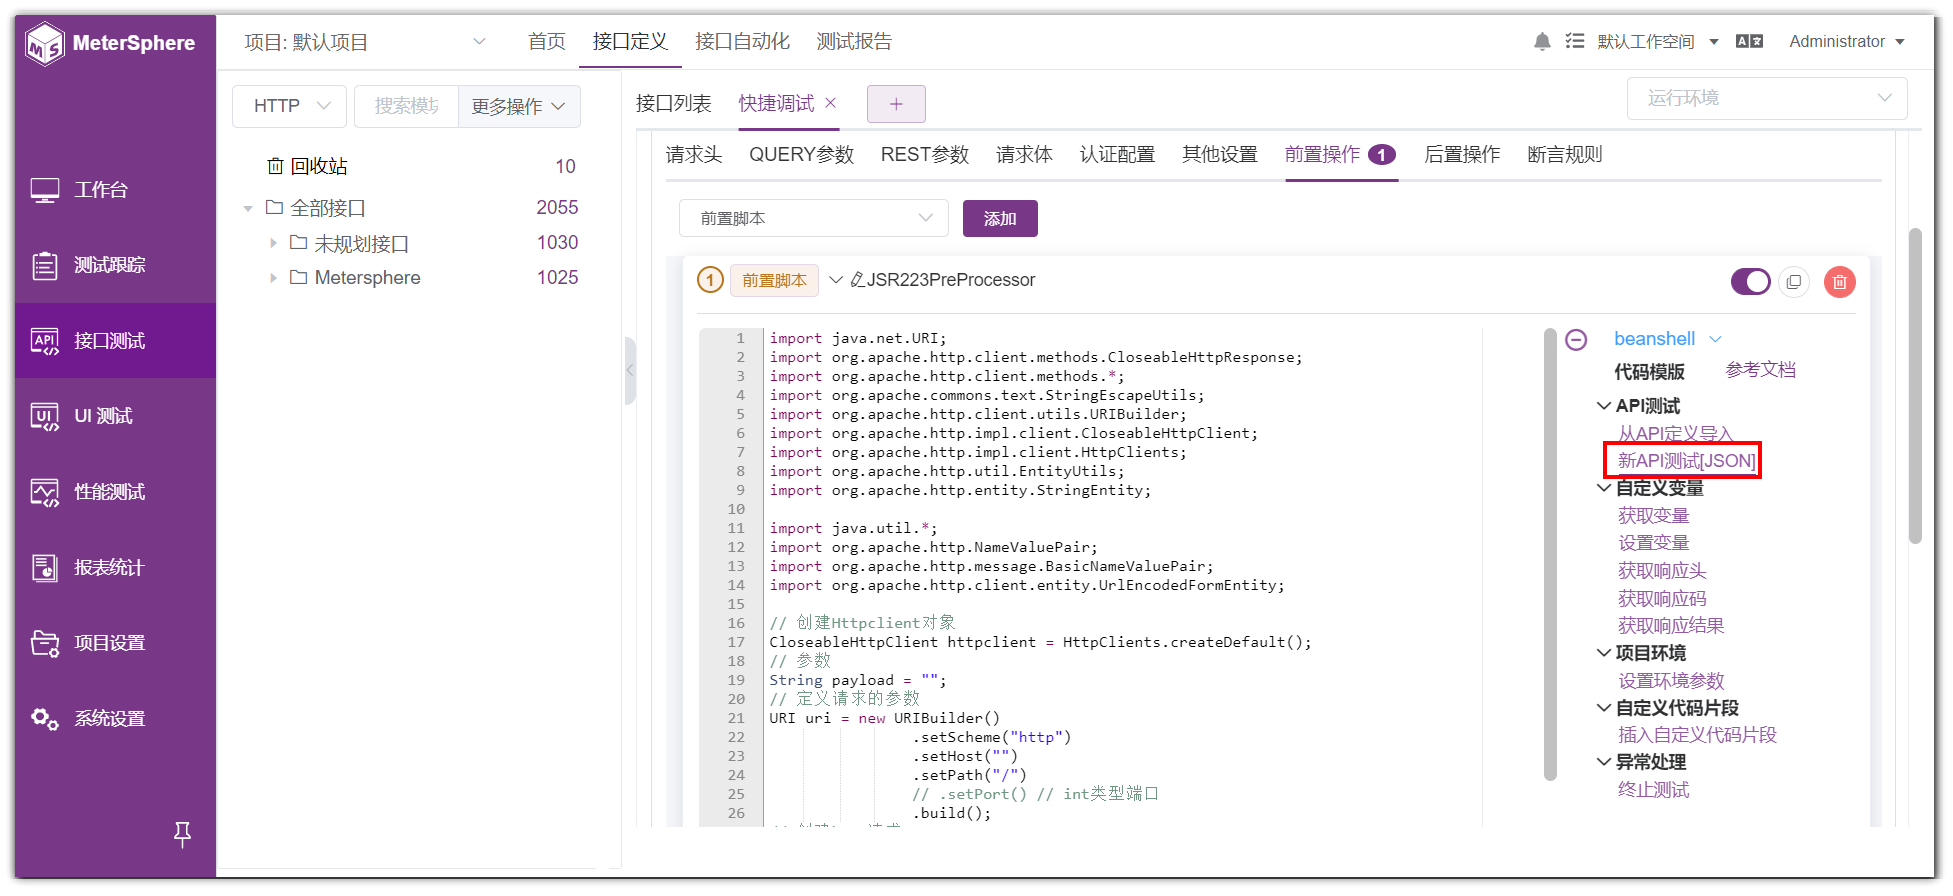Open the HTTP protocol dropdown

(x=289, y=106)
